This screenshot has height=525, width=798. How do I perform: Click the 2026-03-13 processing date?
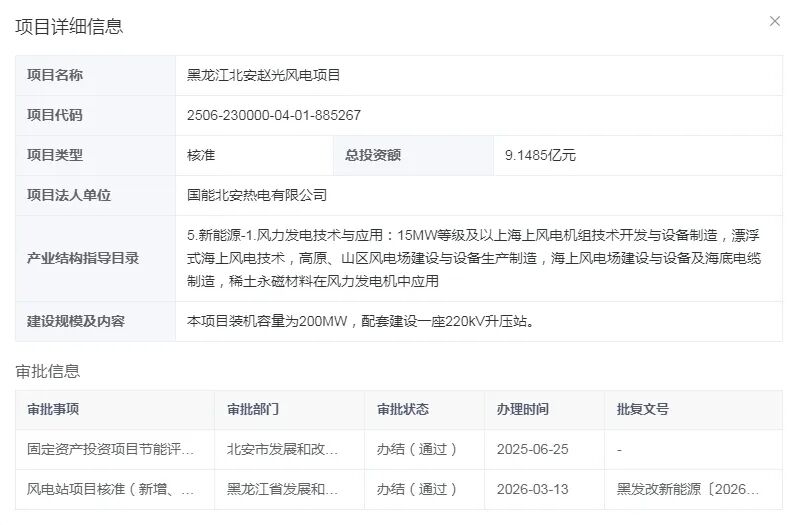pos(532,489)
